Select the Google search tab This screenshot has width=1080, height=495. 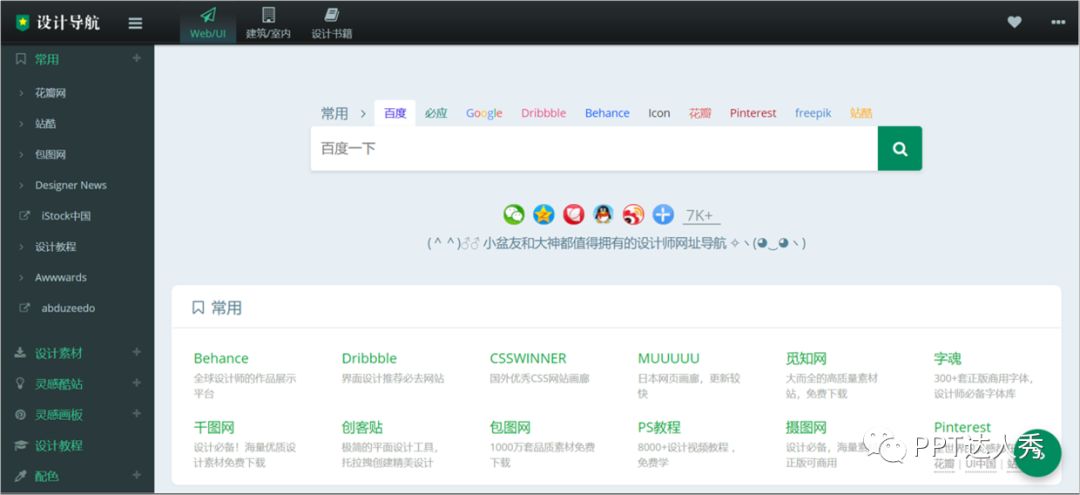point(484,113)
